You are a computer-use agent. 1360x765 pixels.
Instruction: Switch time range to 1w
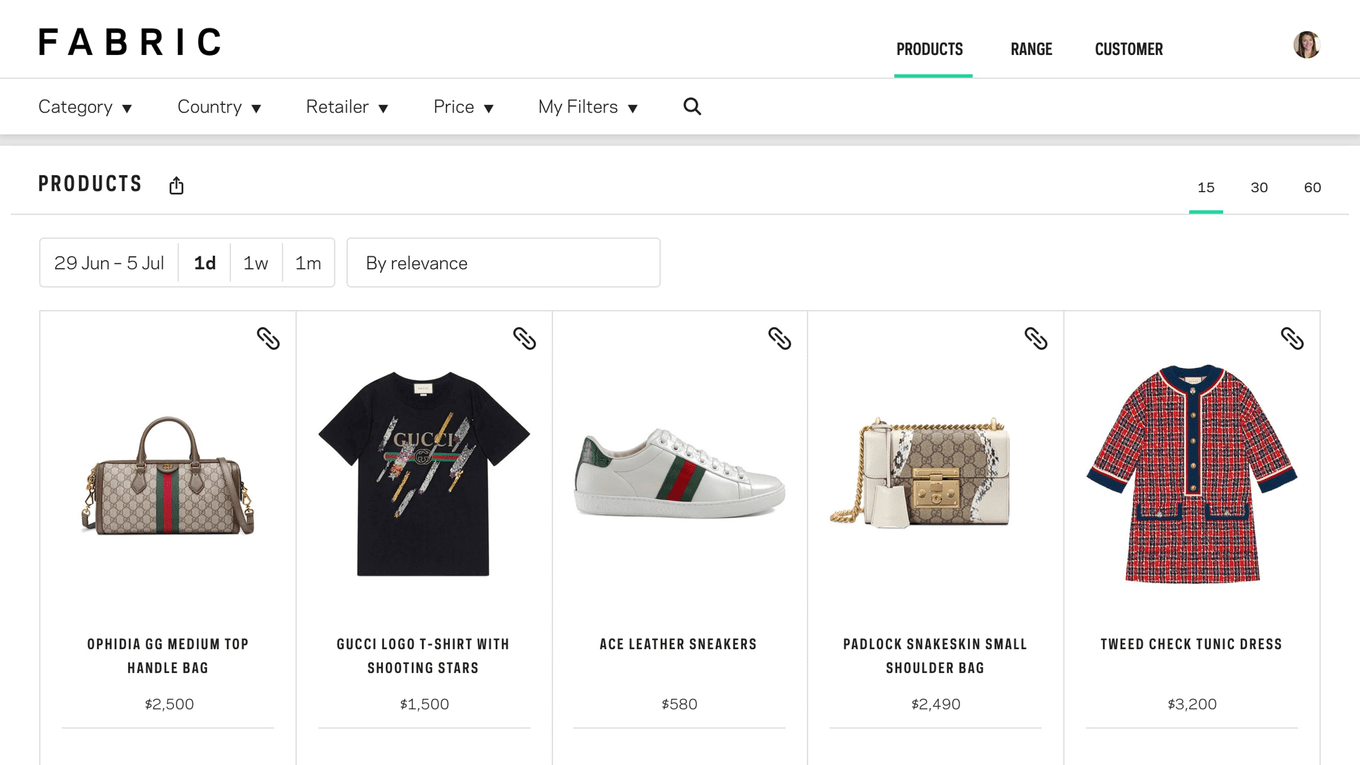[x=256, y=263]
